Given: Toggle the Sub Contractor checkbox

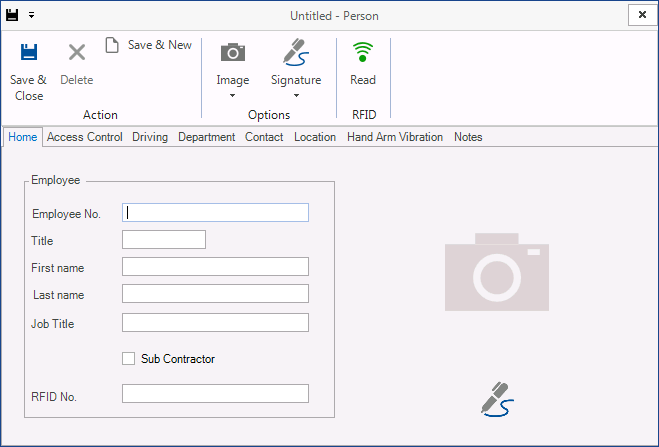Looking at the screenshot, I should pos(129,358).
